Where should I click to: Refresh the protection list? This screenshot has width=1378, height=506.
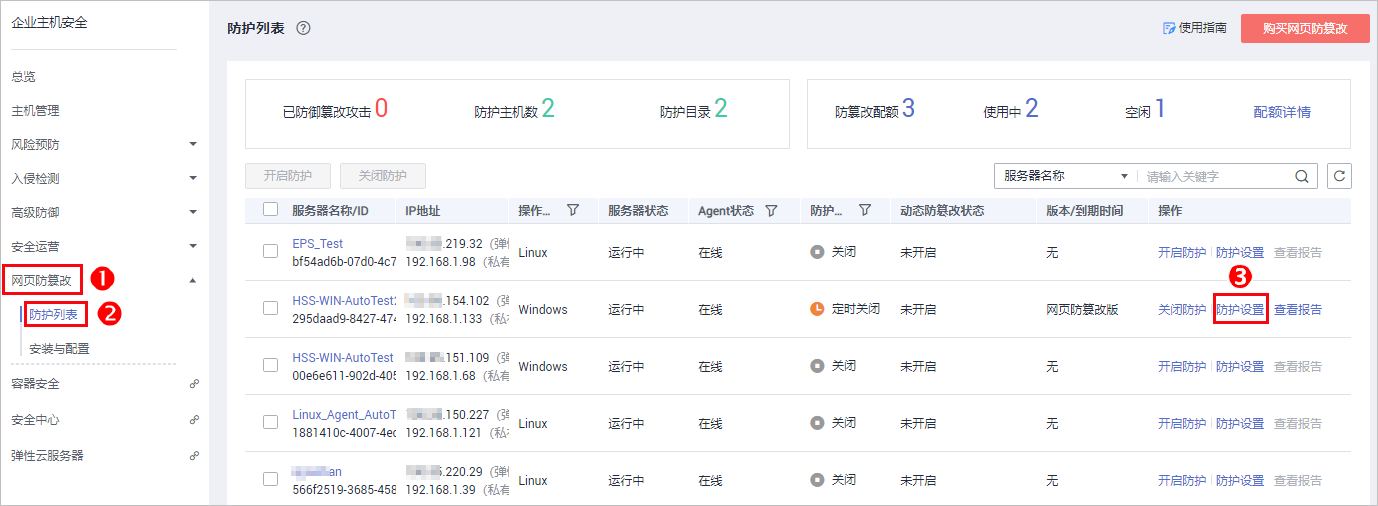coord(1340,176)
